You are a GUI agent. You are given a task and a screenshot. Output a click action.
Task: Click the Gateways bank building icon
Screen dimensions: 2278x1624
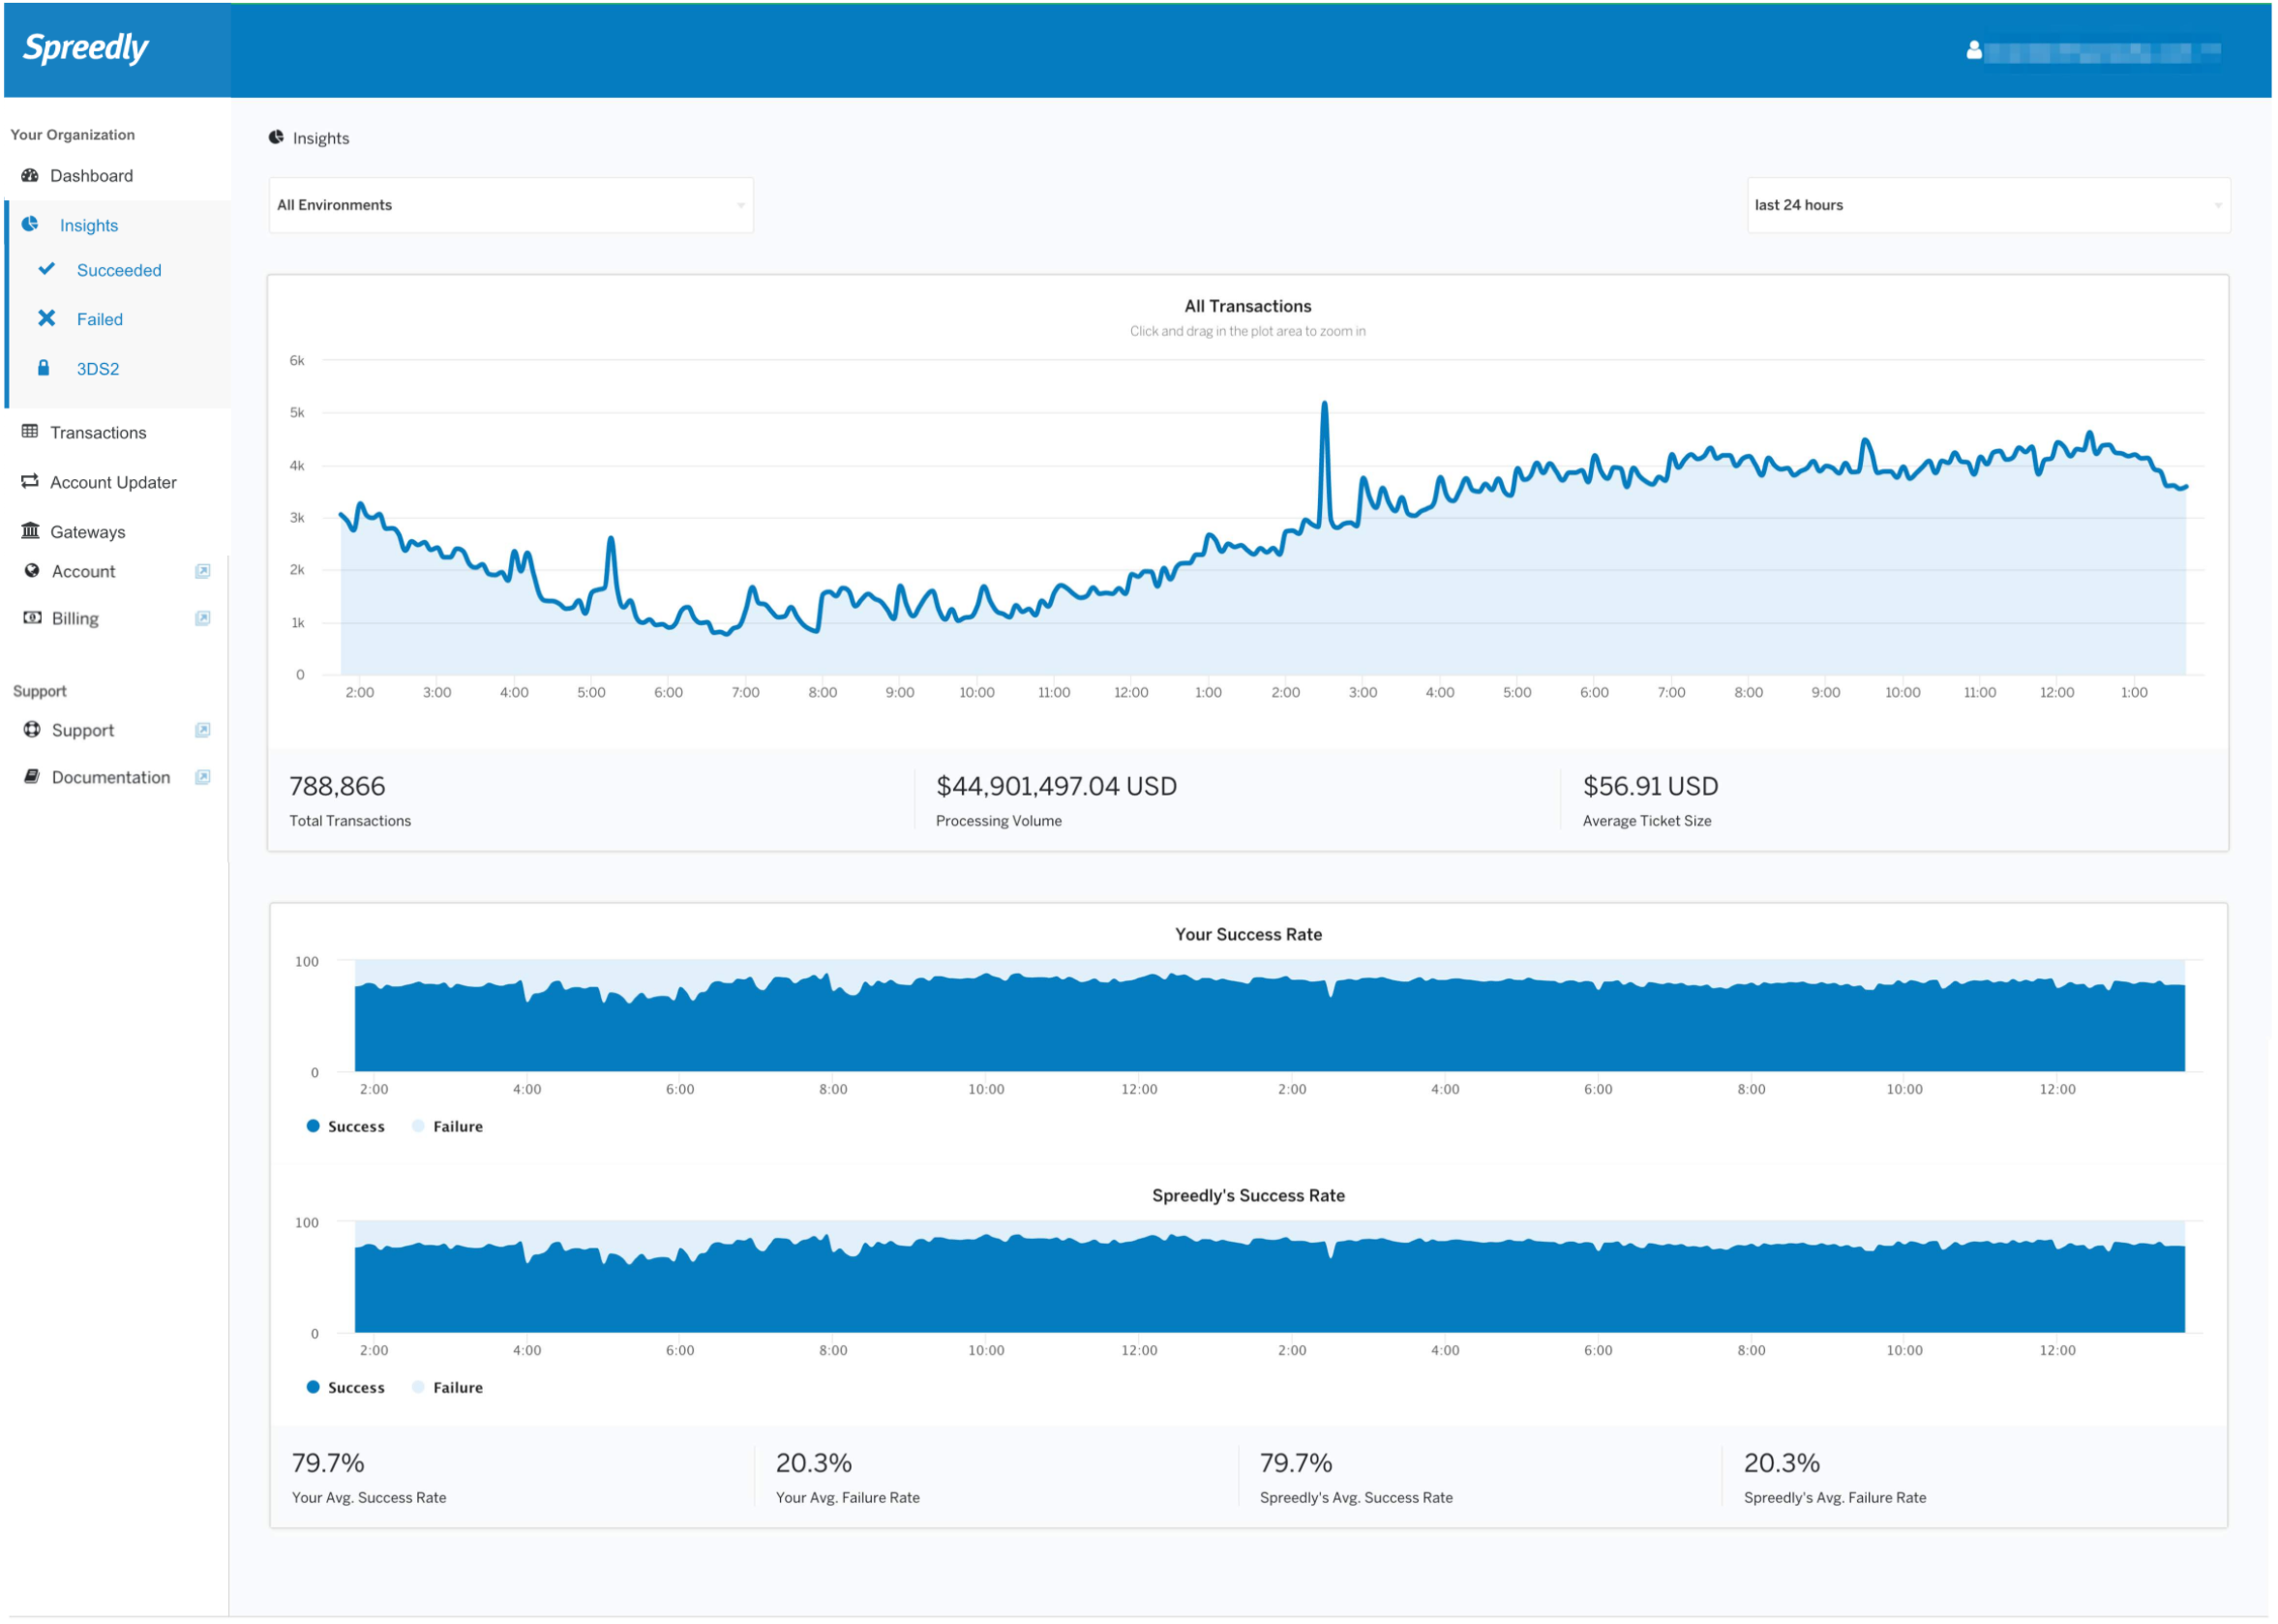click(30, 532)
